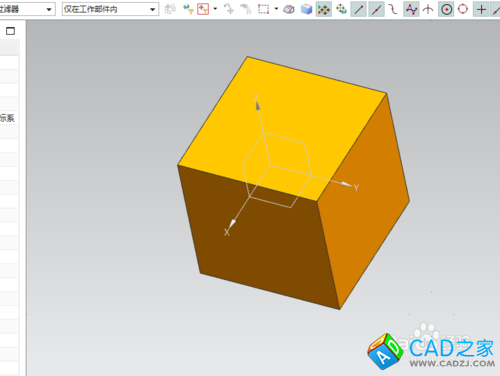Click the square icon atop the left panel

[x=10, y=31]
